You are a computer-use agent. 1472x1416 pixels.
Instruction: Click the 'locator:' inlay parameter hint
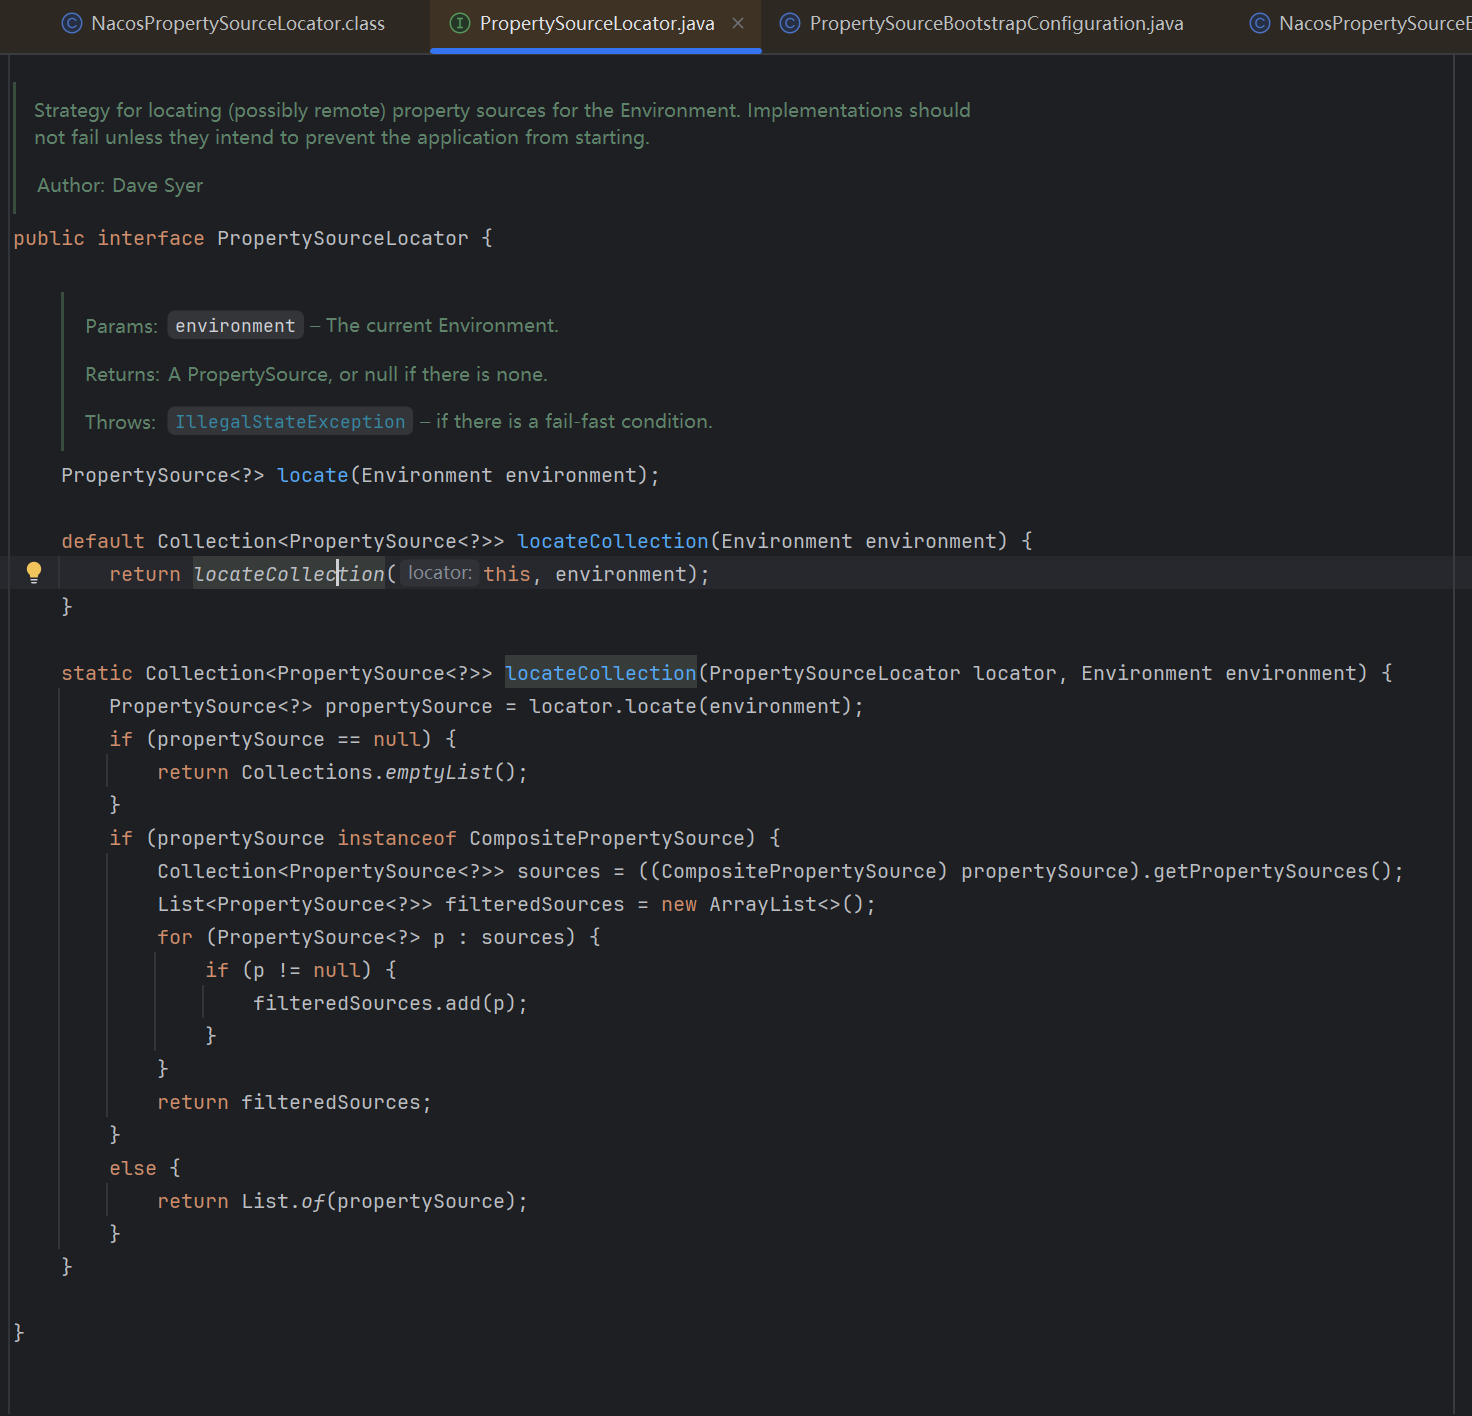point(440,573)
